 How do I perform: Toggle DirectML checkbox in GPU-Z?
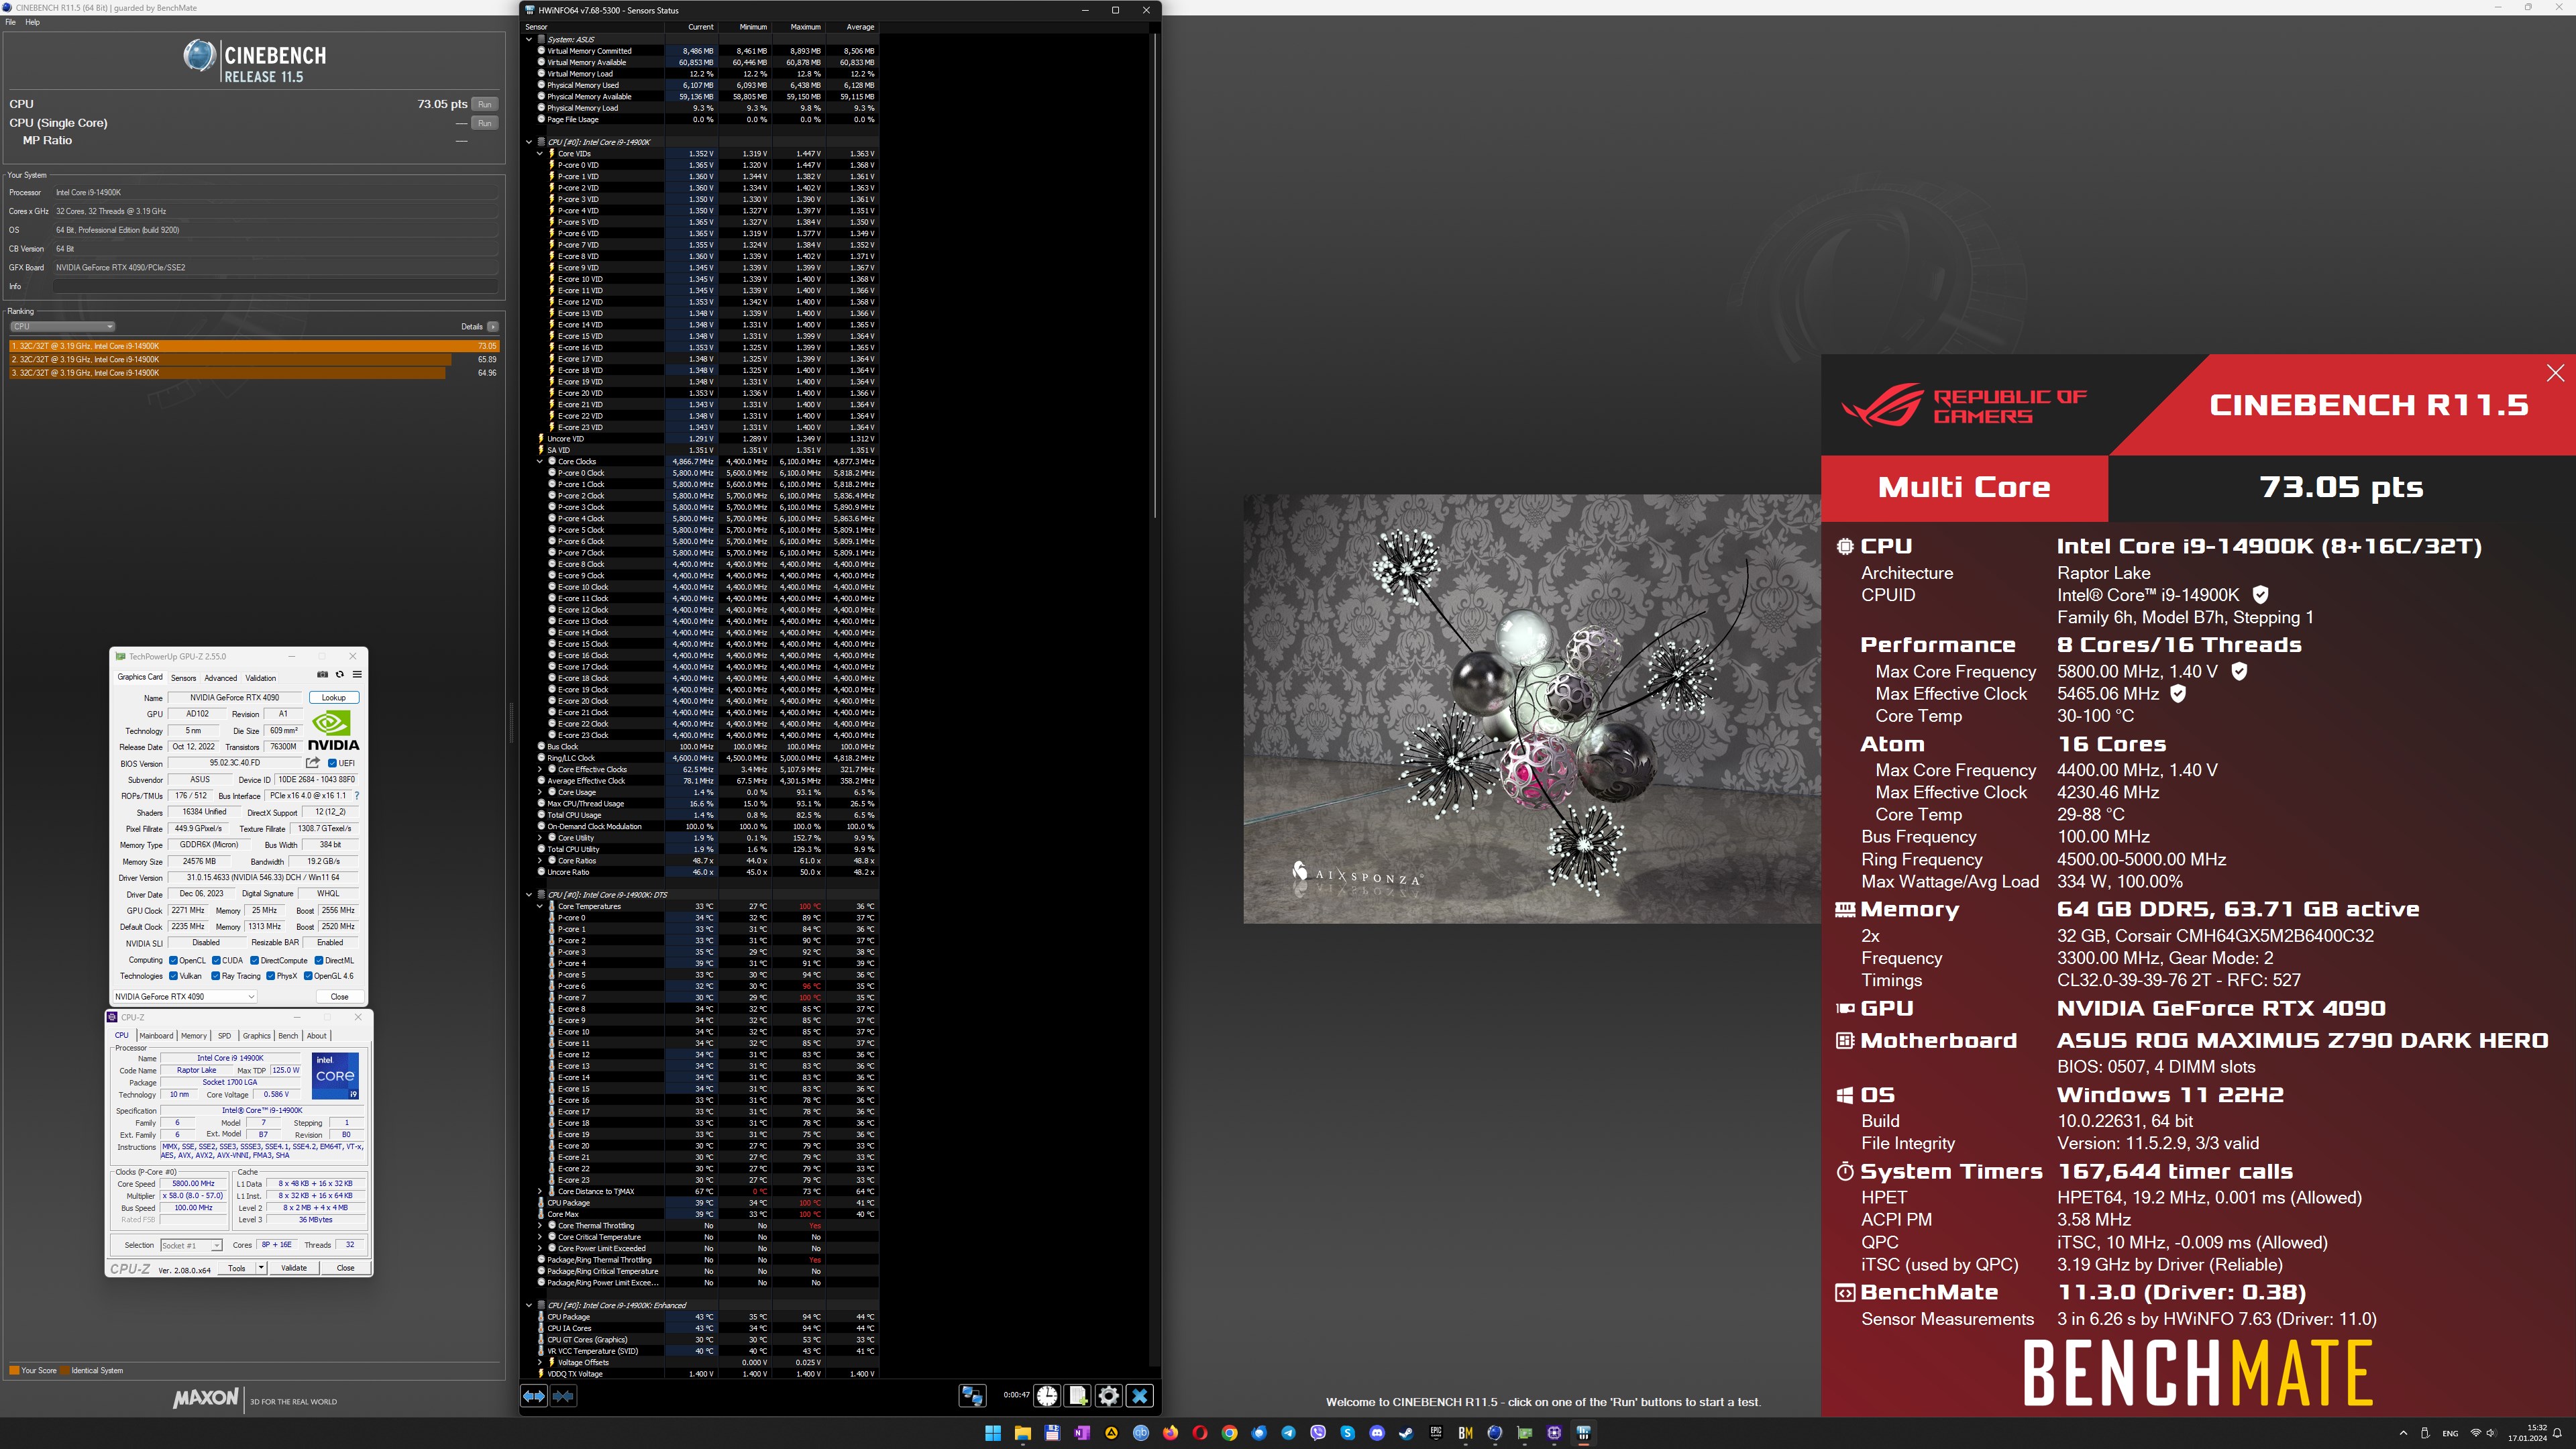[x=319, y=960]
